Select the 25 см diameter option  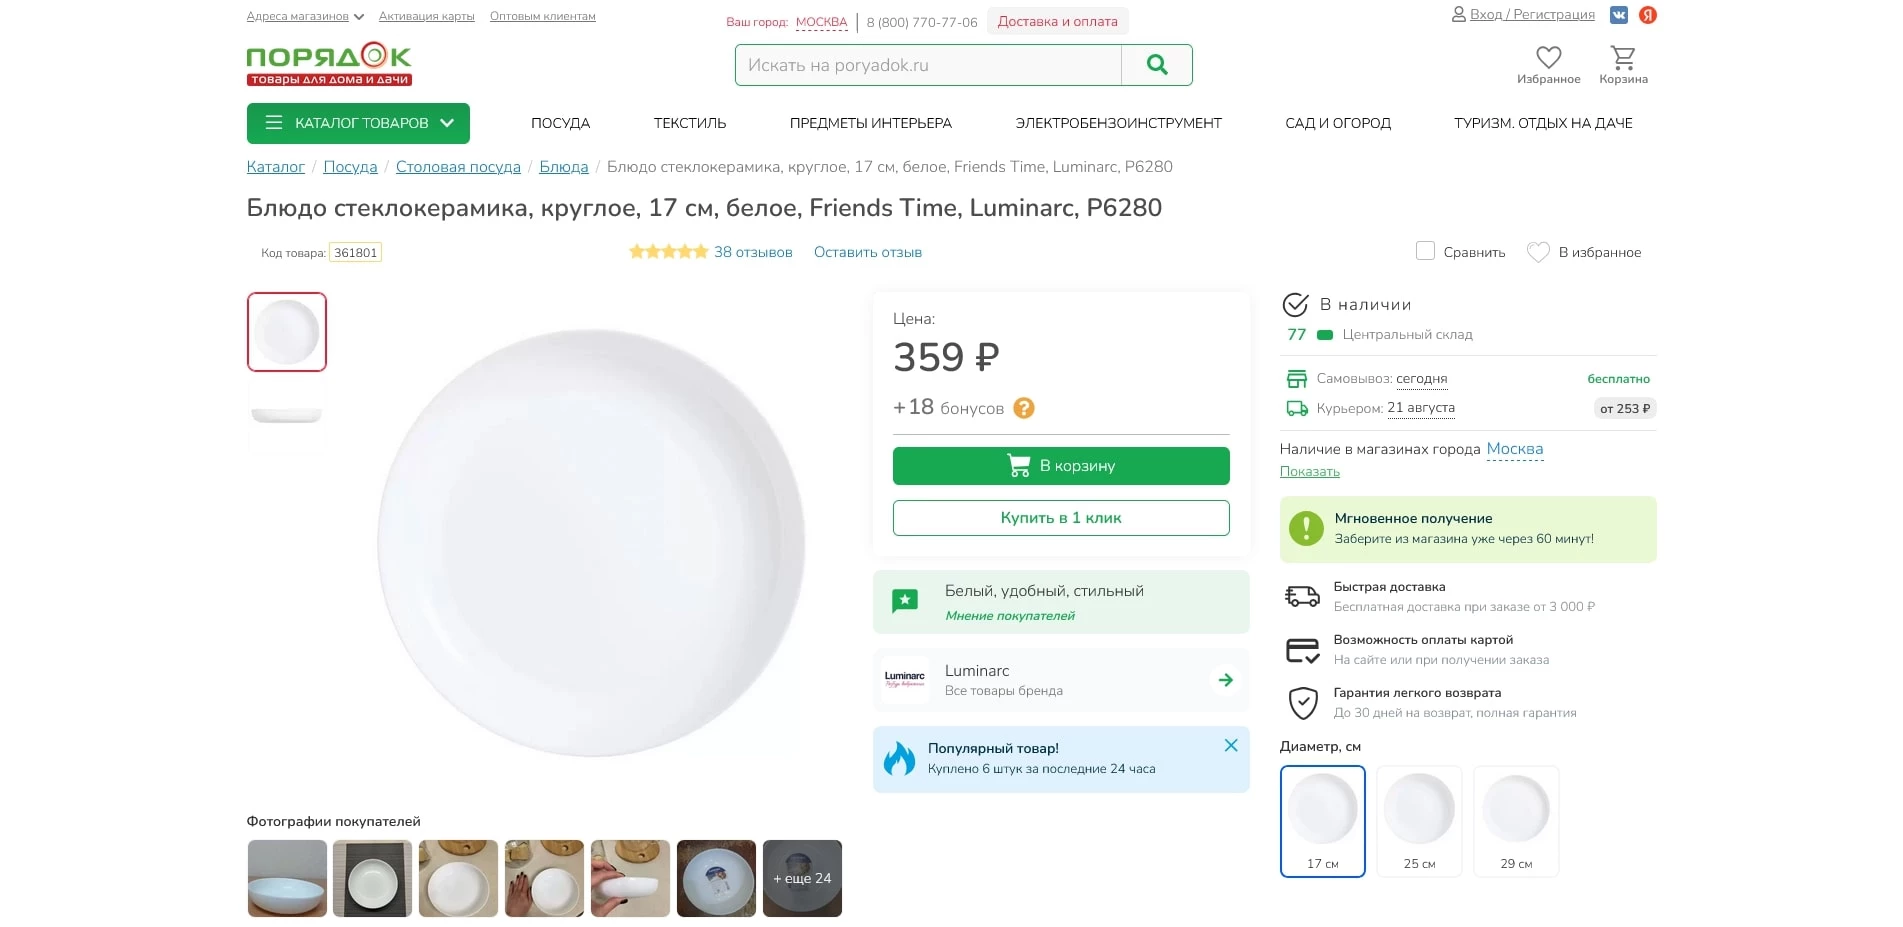pyautogui.click(x=1419, y=821)
